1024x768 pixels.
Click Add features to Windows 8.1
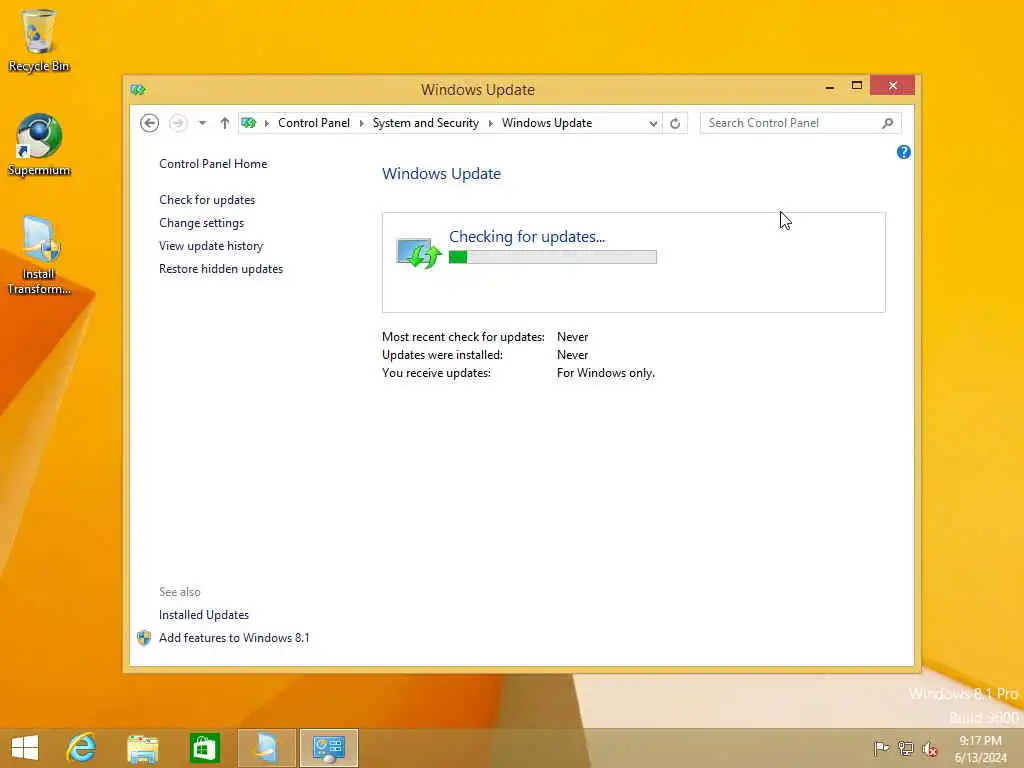(x=234, y=637)
